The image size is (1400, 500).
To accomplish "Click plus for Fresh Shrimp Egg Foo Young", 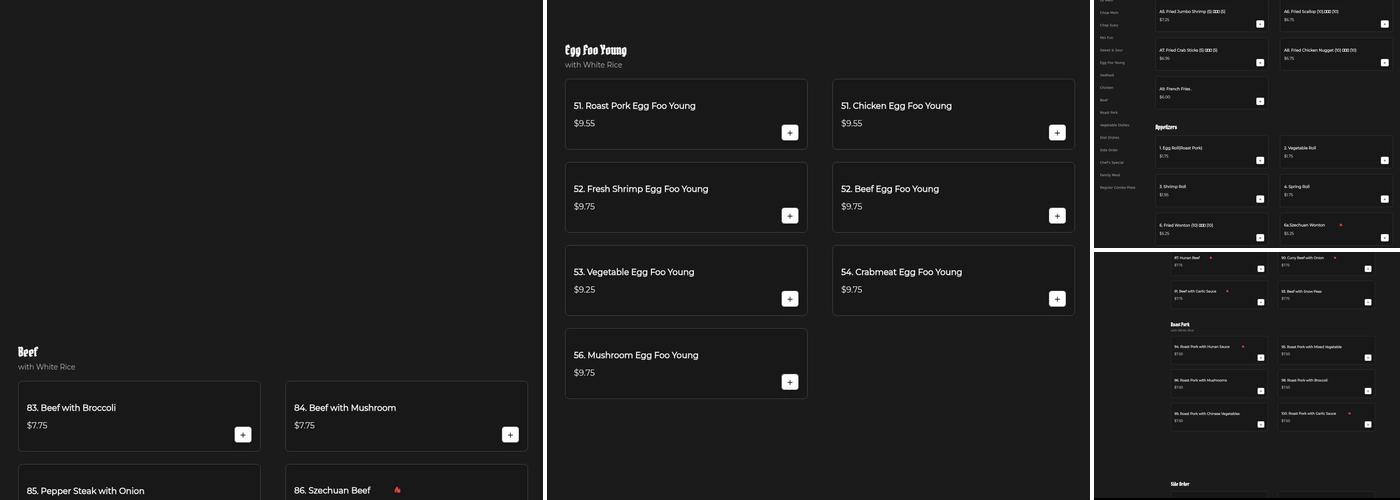I will tap(790, 215).
